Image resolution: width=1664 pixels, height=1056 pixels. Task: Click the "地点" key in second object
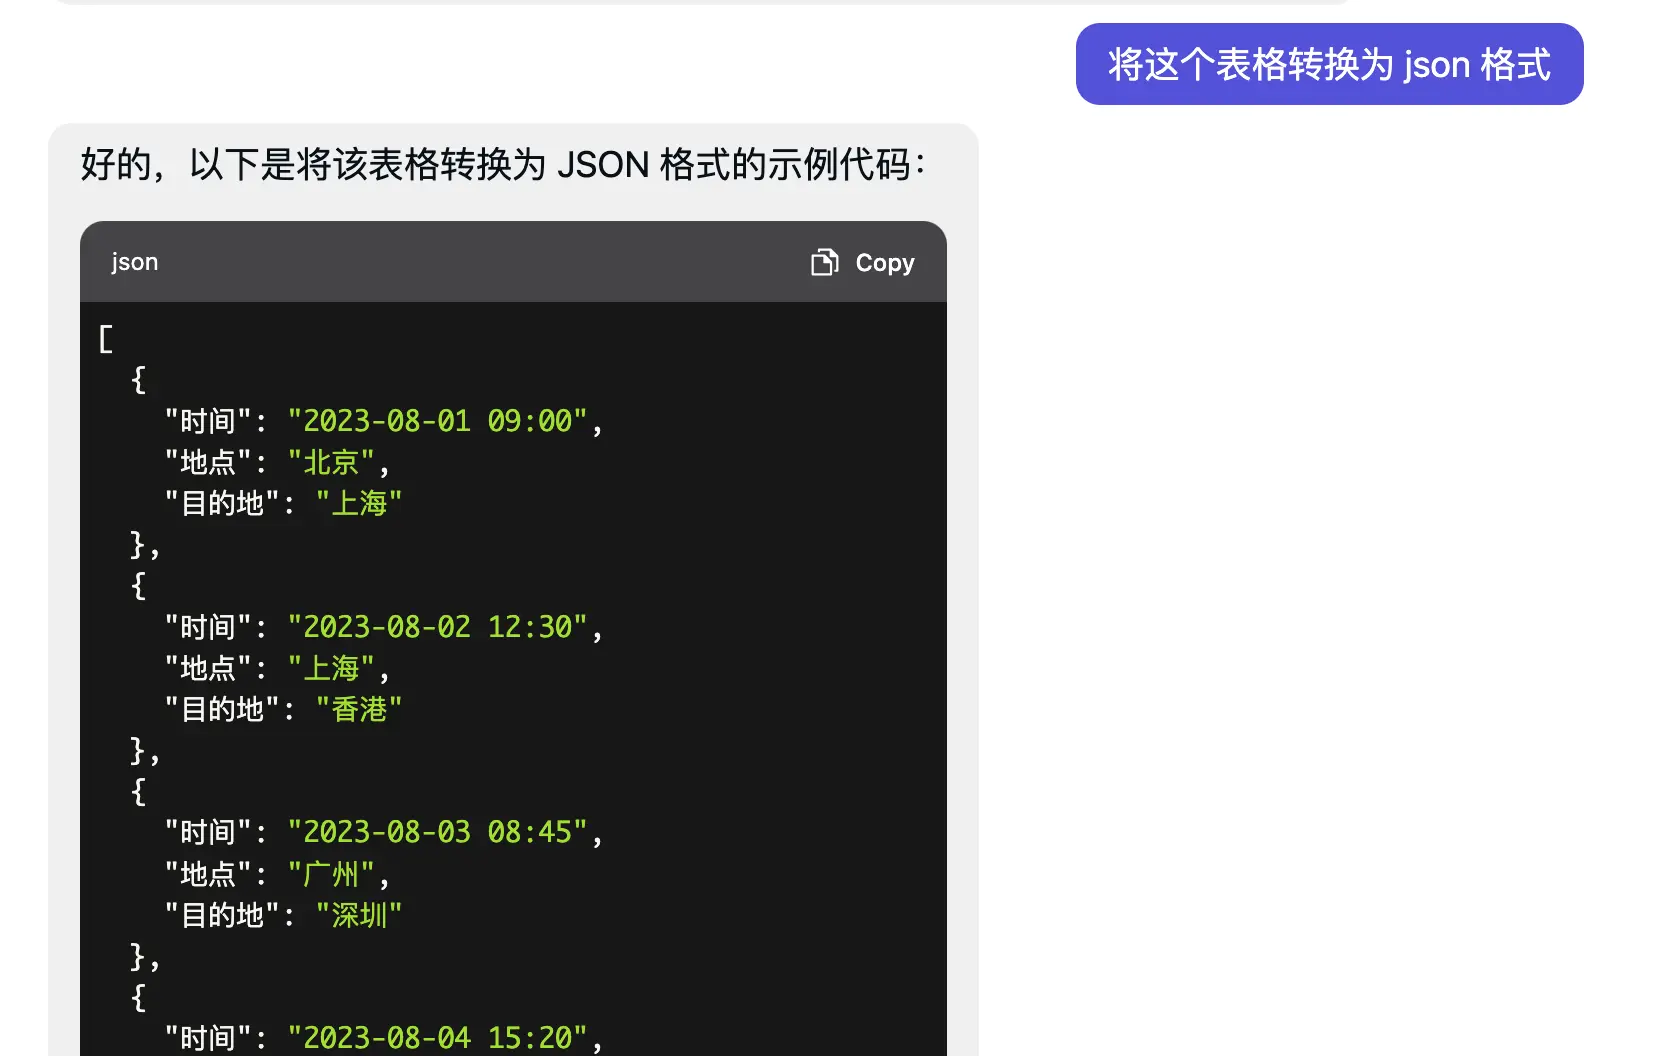pyautogui.click(x=208, y=668)
